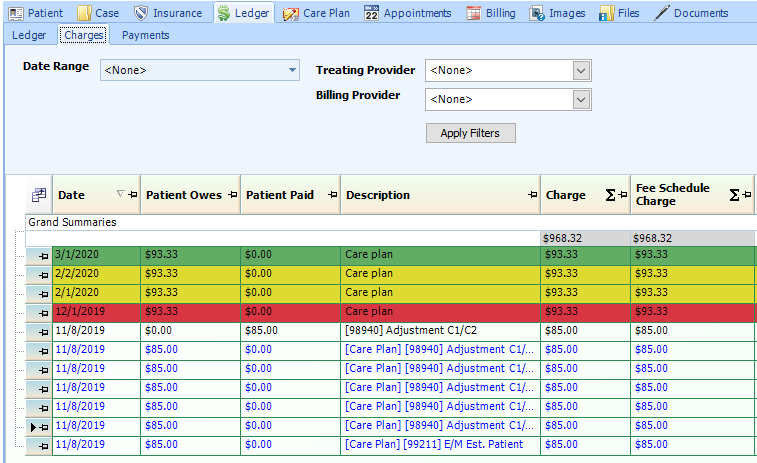Click the field chooser icon in grid corner
The image size is (757, 463).
click(39, 195)
